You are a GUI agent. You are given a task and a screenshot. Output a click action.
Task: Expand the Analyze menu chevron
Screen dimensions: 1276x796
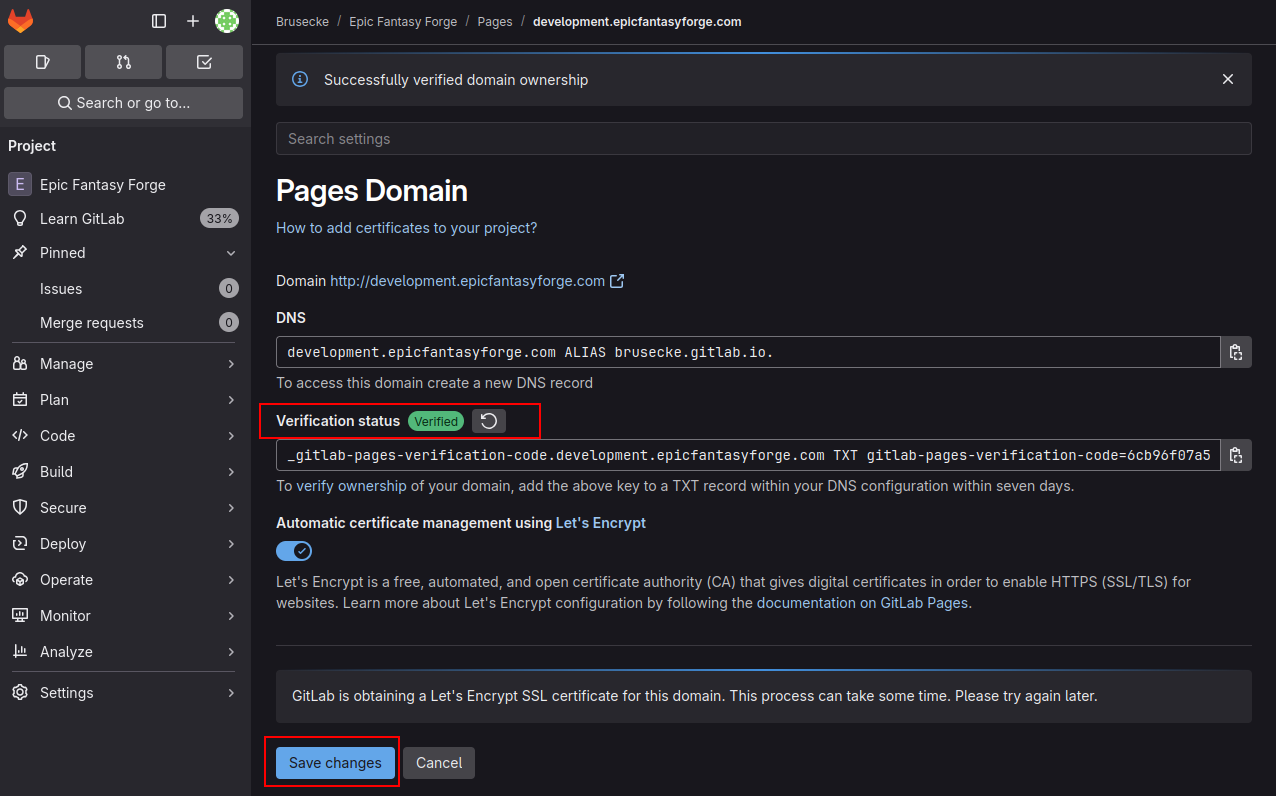point(231,652)
